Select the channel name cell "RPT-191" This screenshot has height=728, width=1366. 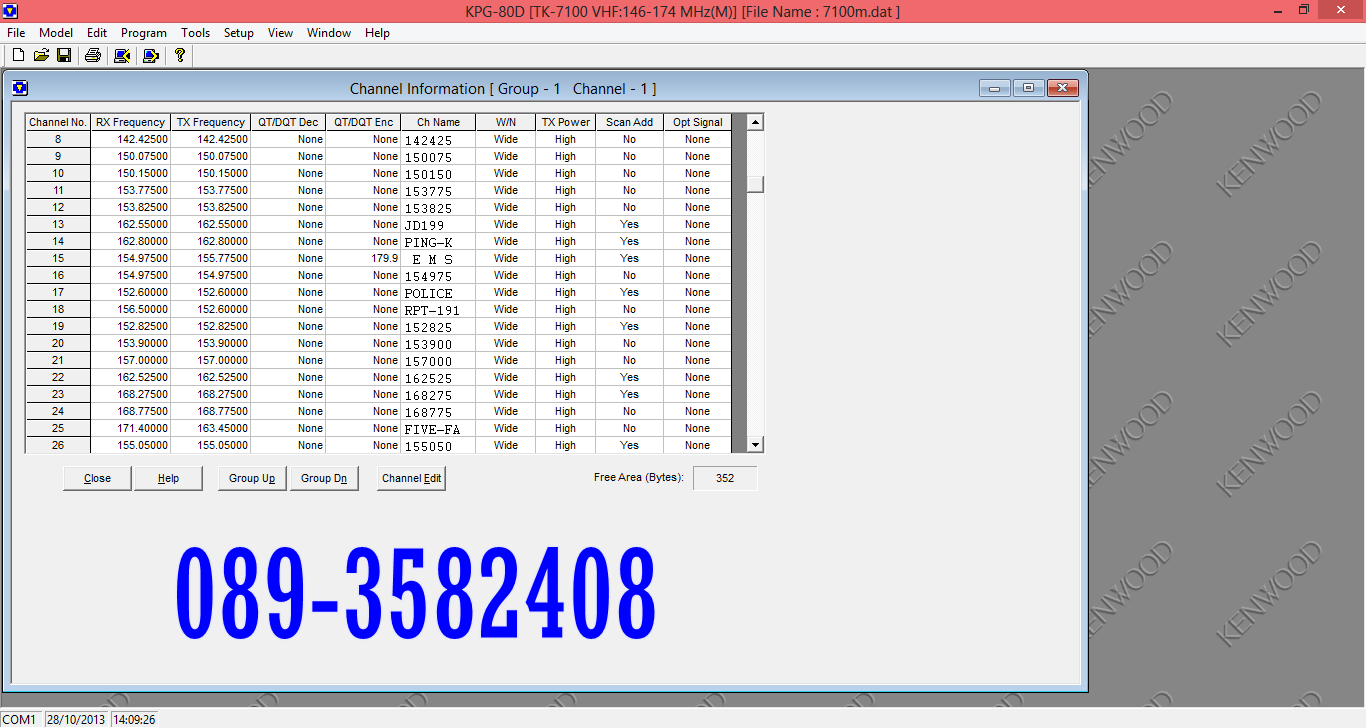click(x=439, y=310)
